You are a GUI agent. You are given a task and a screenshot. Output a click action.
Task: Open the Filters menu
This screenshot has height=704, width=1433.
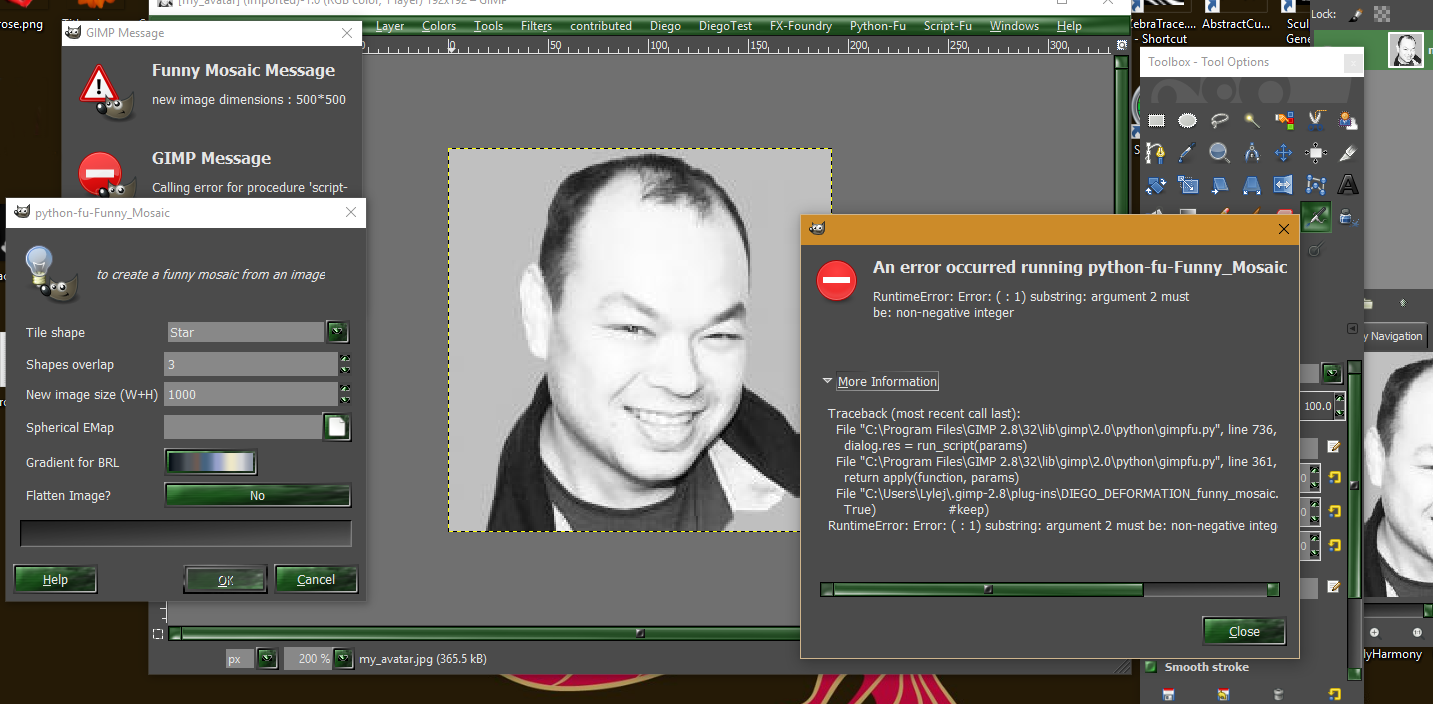click(536, 26)
